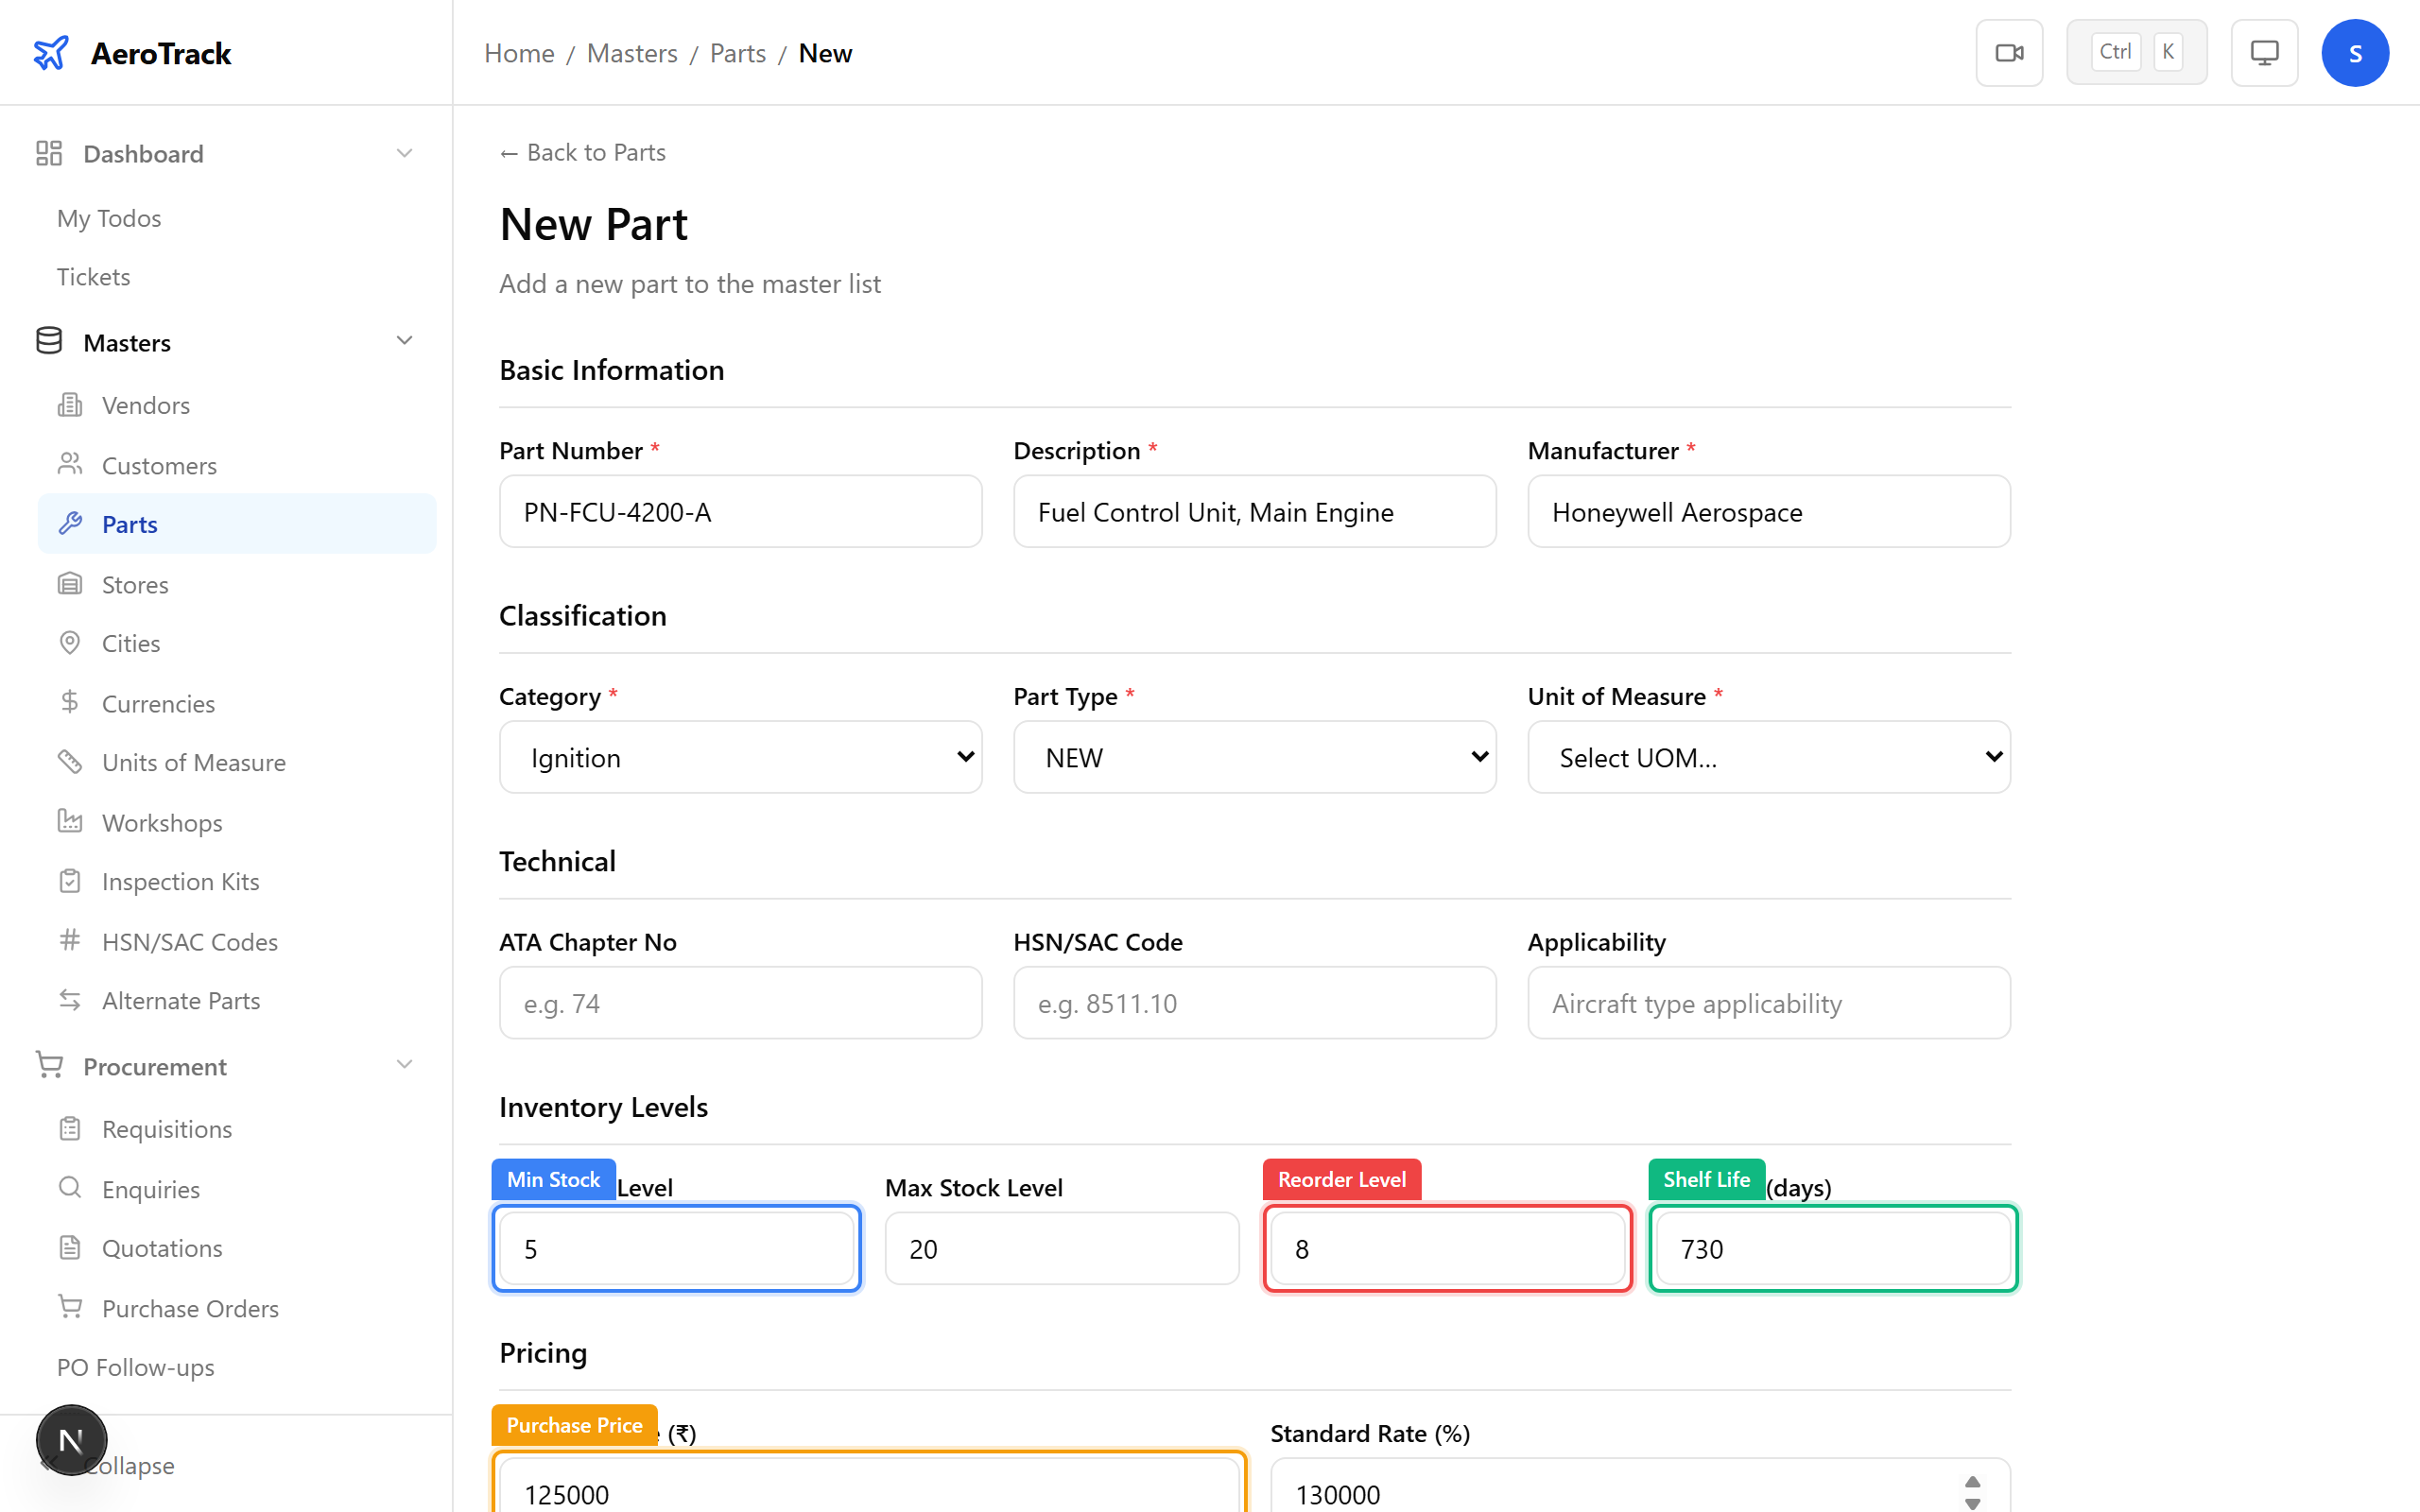Click the Currencies dollar icon

70,702
